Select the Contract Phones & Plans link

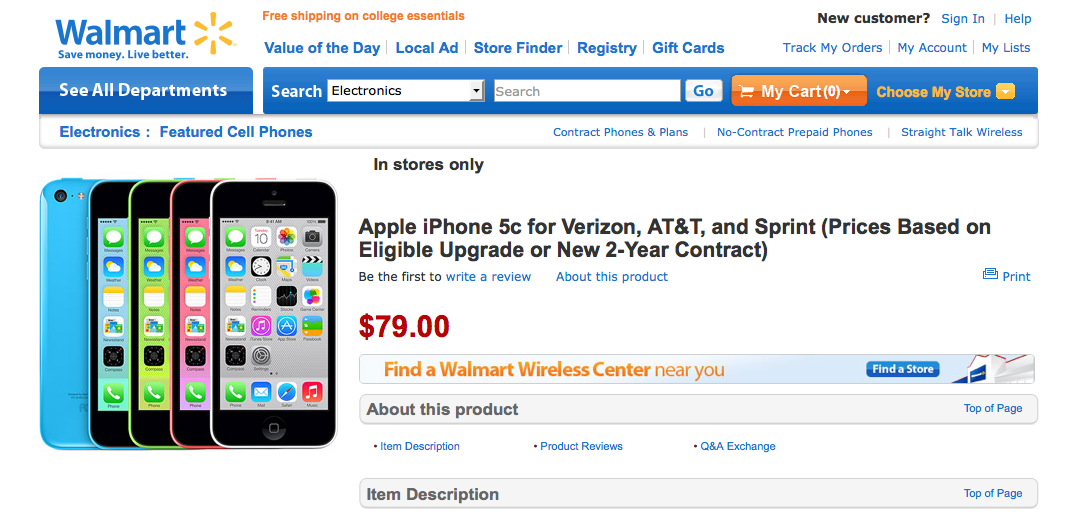click(x=620, y=132)
